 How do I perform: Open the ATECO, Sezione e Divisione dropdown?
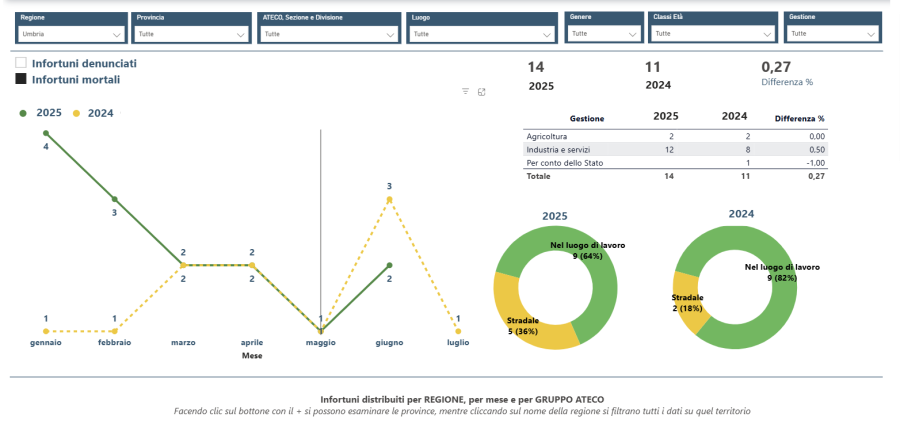[x=329, y=34]
